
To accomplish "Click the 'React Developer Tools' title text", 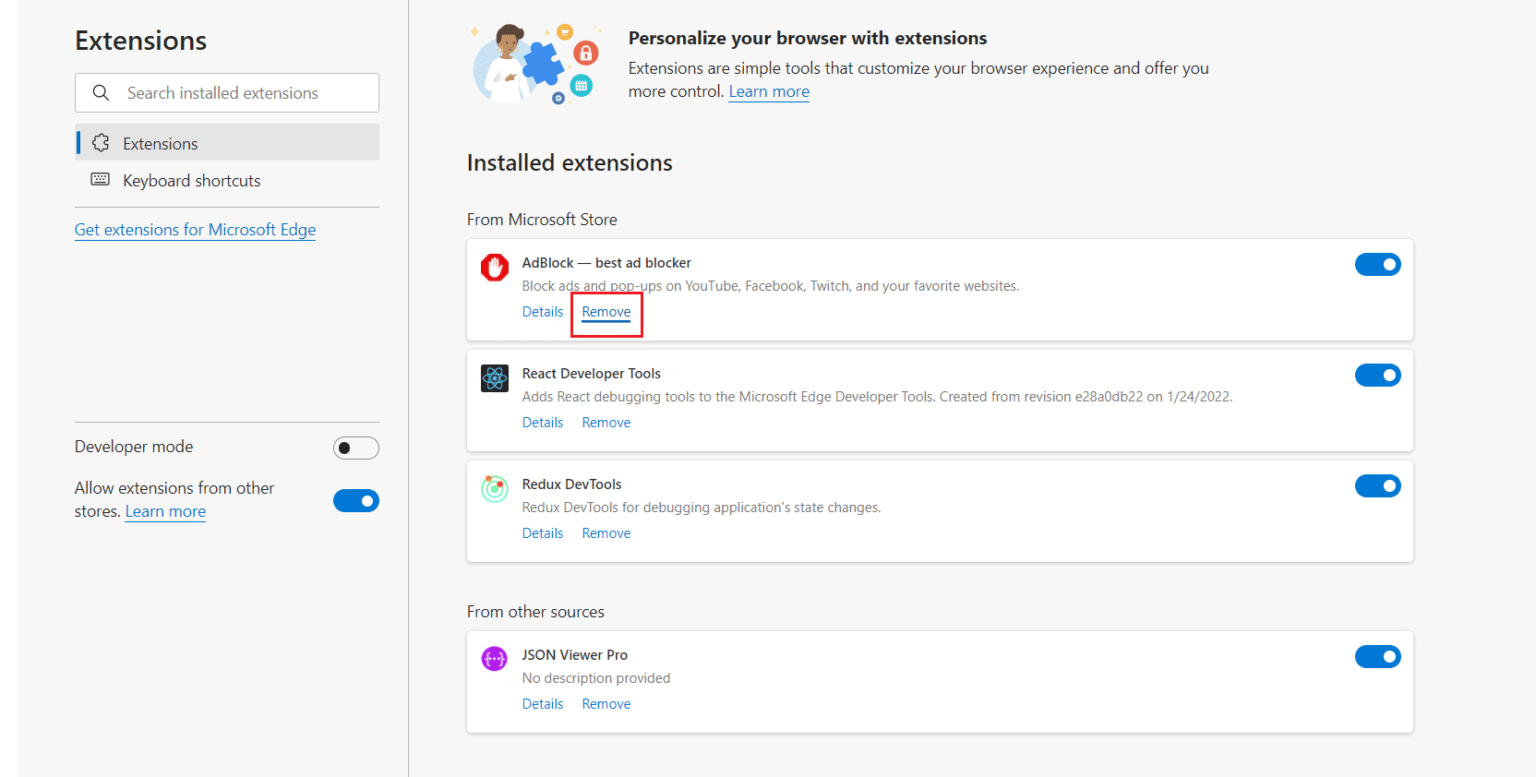I will pyautogui.click(x=591, y=373).
